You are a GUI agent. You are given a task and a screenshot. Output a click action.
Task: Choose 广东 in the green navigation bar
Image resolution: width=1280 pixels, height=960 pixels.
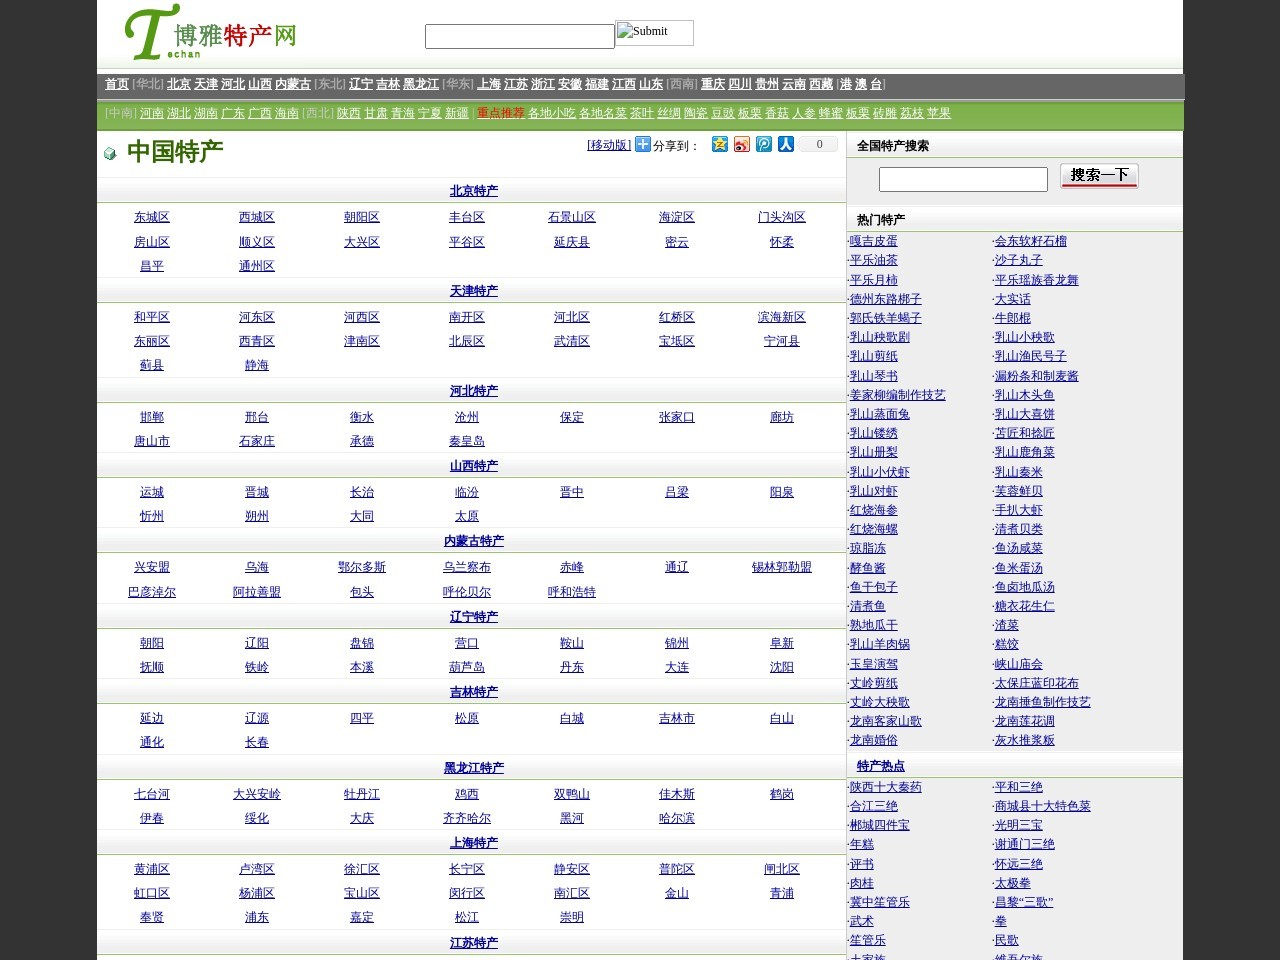click(x=233, y=113)
